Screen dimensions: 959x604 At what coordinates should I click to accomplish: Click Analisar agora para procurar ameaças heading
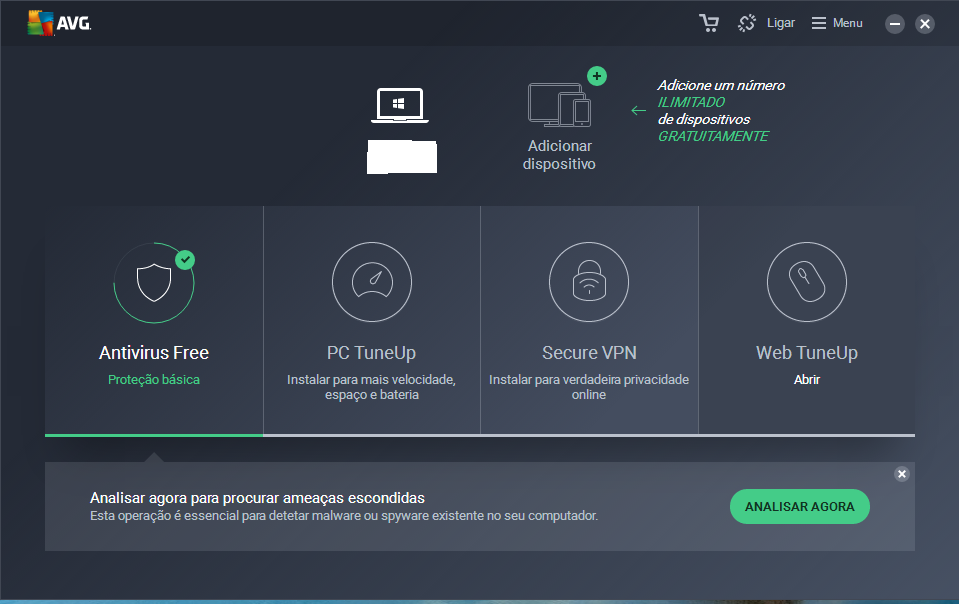point(257,498)
